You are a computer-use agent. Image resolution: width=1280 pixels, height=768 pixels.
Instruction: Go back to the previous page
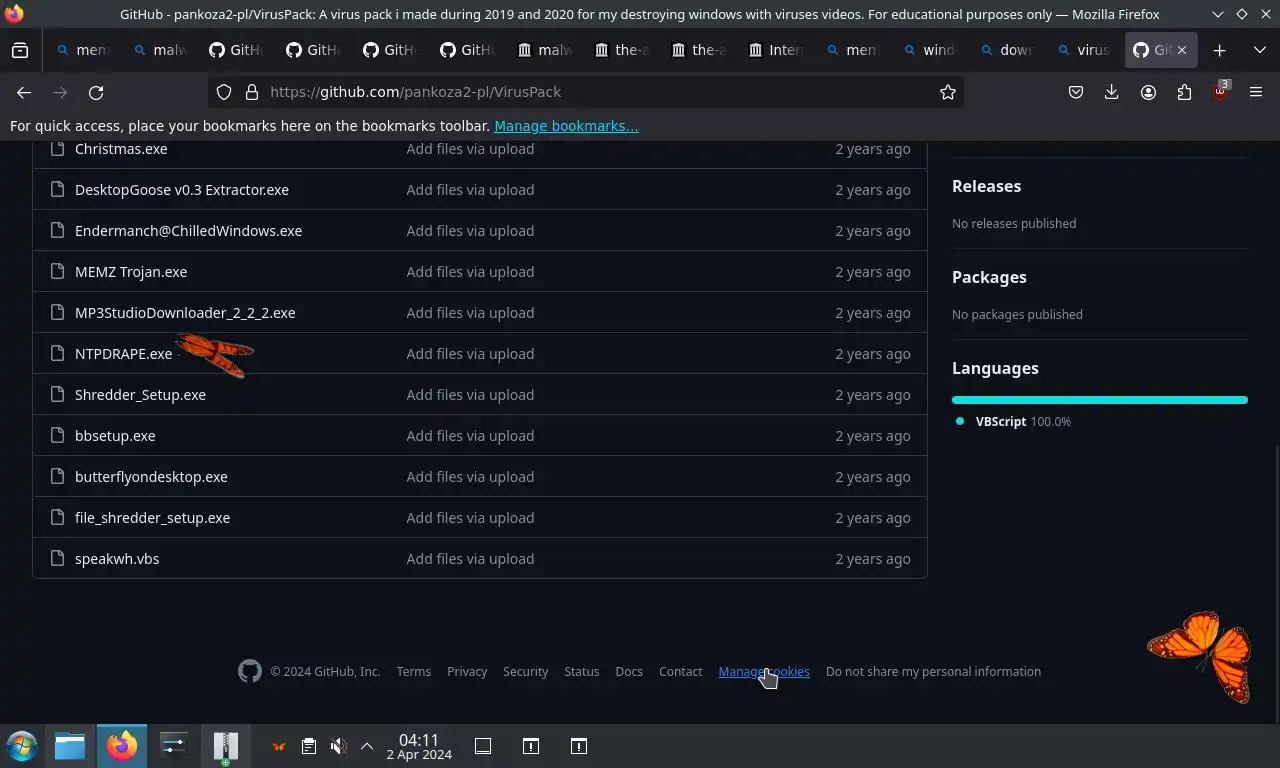(24, 92)
